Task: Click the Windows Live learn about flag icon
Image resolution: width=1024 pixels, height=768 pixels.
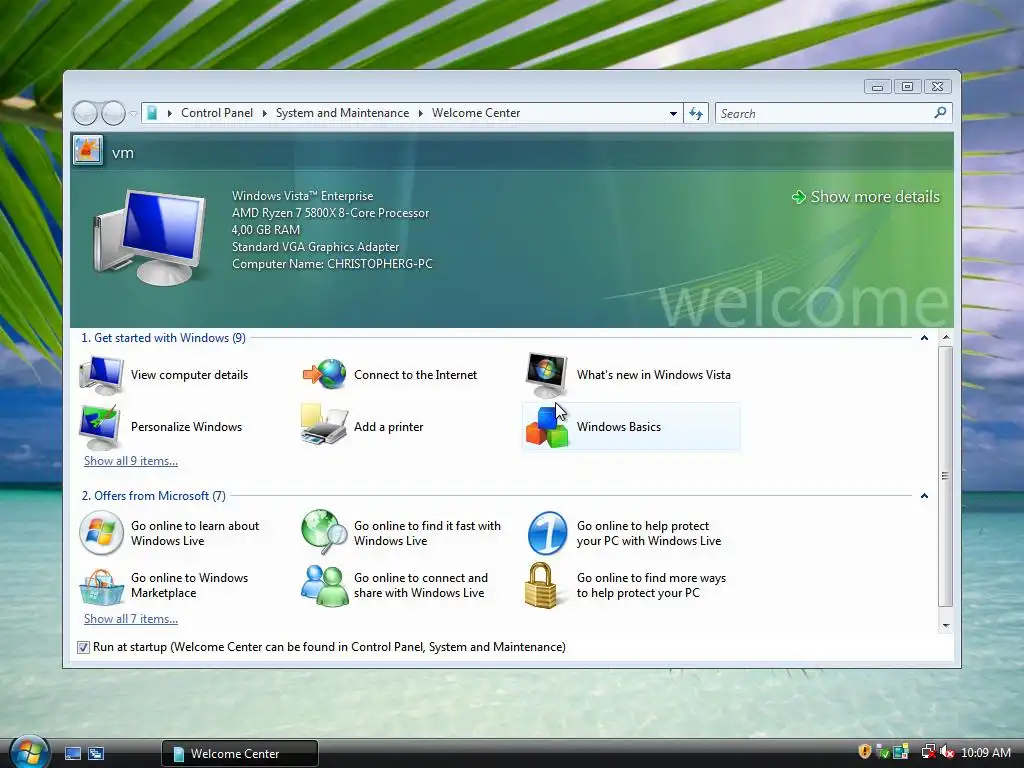Action: click(x=101, y=533)
